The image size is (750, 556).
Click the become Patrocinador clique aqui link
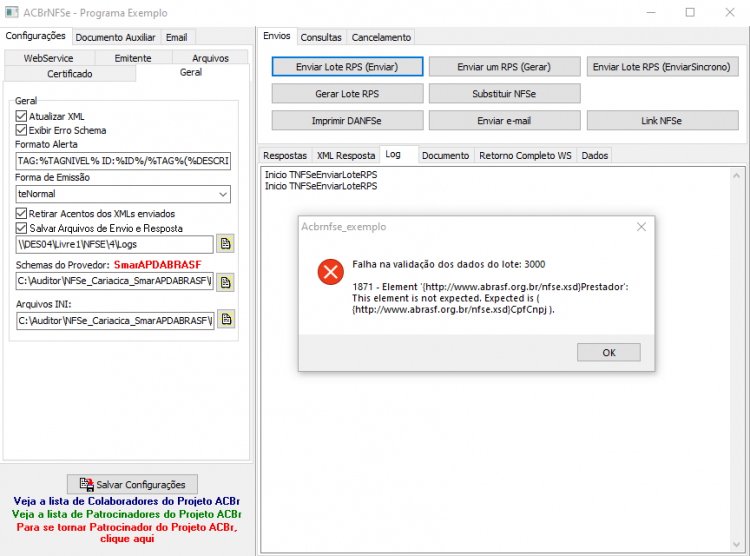127,533
